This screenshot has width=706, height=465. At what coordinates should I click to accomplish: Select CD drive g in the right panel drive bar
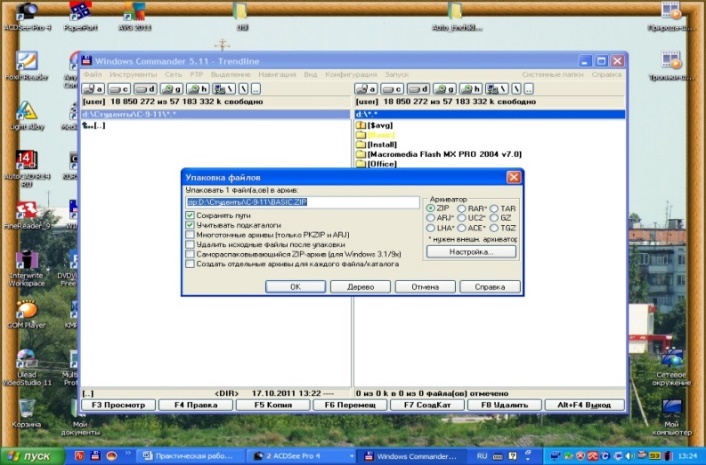(444, 89)
